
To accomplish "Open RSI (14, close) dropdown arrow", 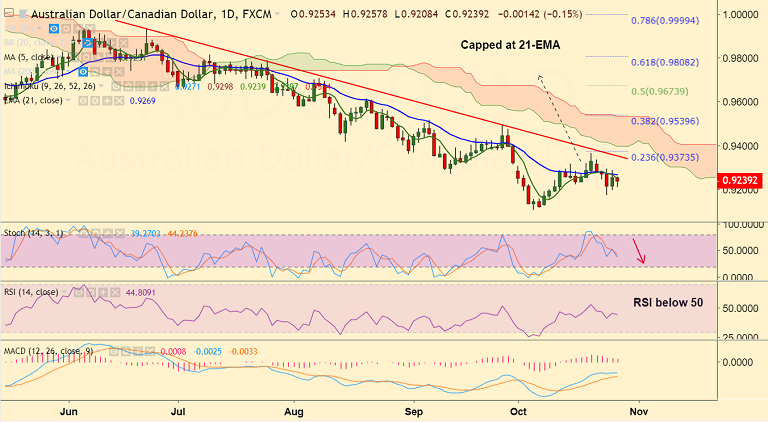I will tap(64, 292).
